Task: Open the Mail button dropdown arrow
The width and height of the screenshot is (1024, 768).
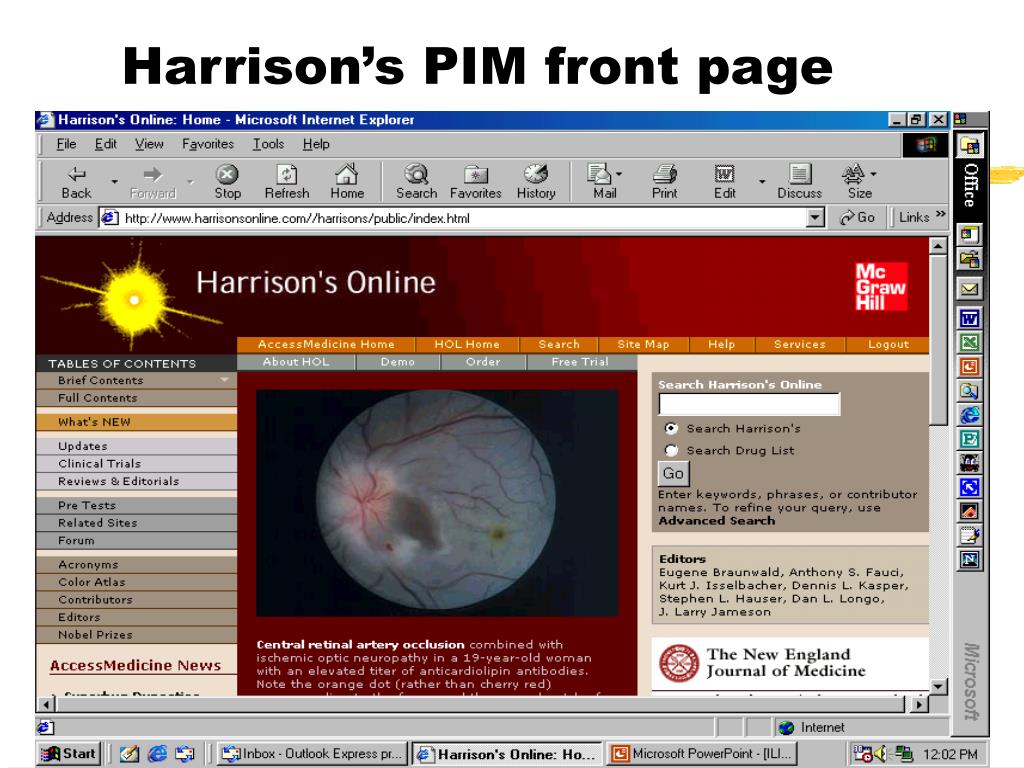Action: click(x=619, y=174)
